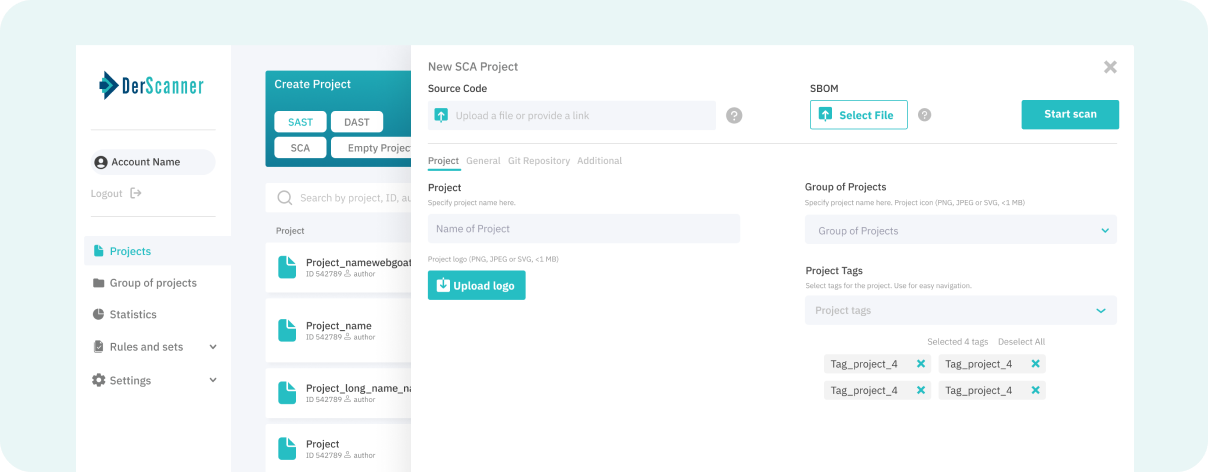Open the Project tags dropdown

1101,311
